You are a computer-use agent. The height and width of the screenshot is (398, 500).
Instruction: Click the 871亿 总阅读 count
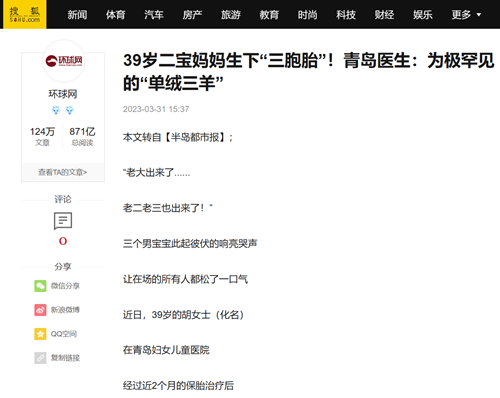[82, 136]
